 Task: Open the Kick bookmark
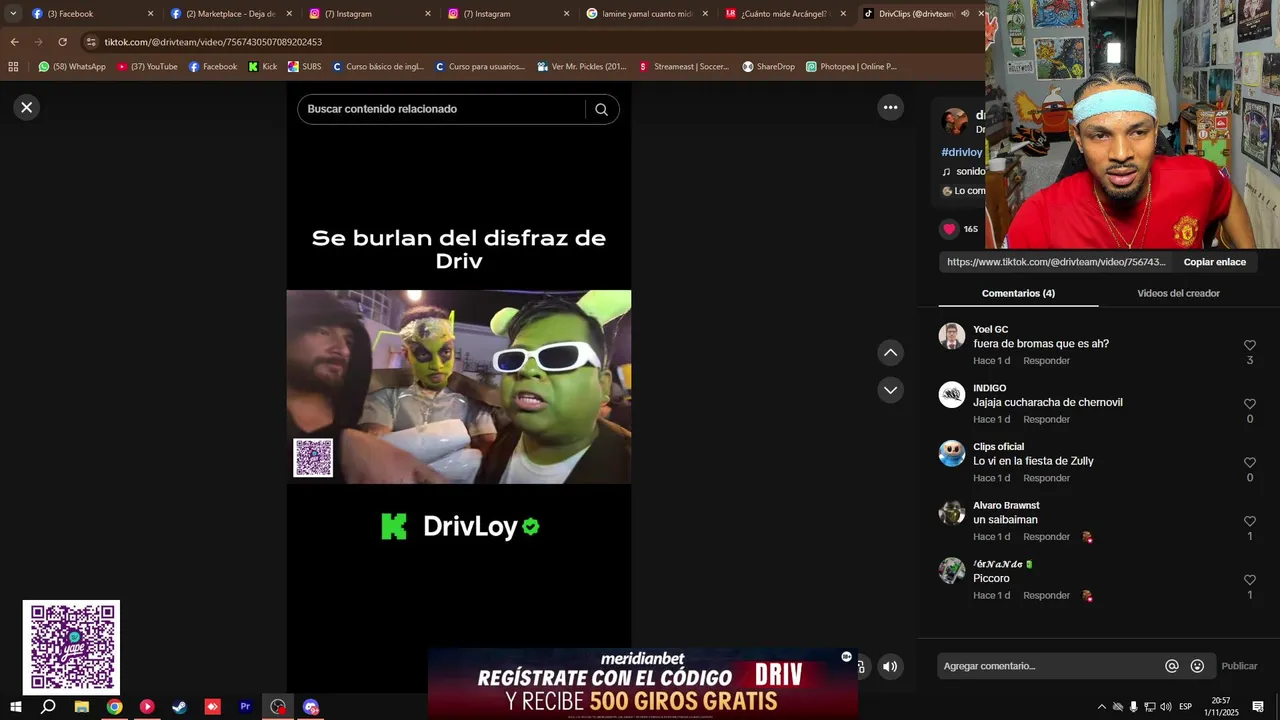(263, 67)
